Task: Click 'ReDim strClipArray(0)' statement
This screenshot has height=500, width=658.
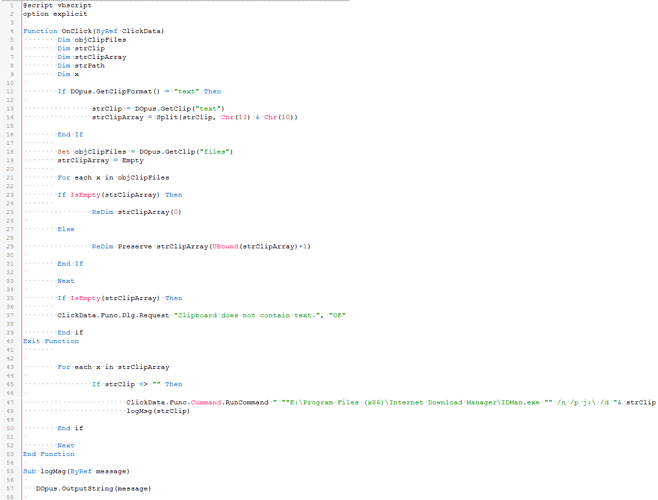Action: coord(136,212)
